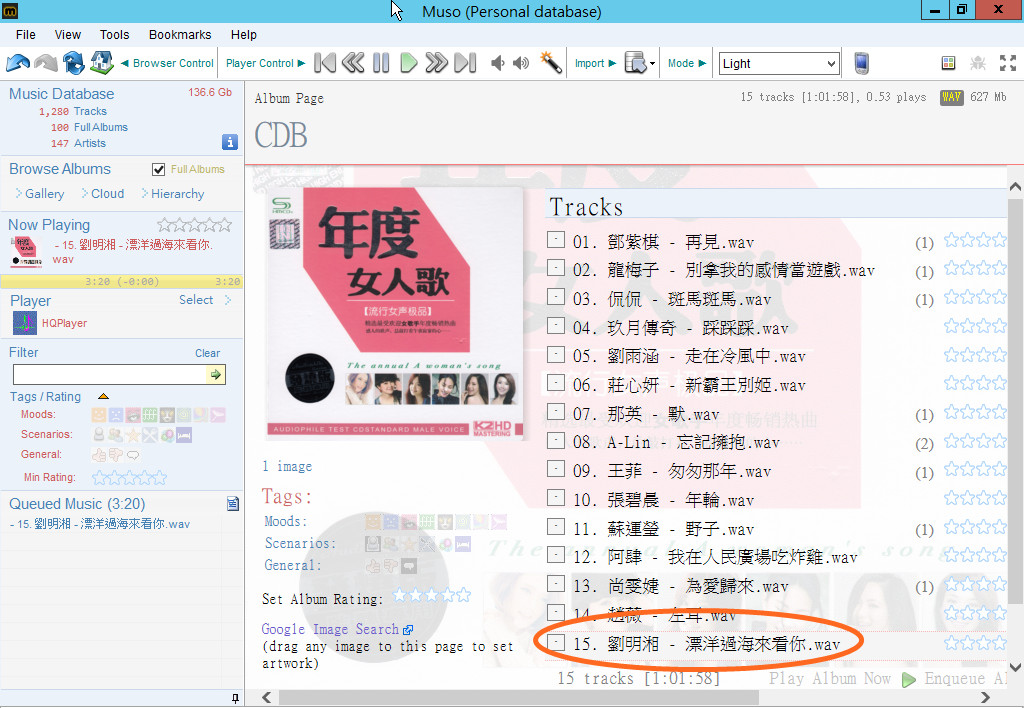
Task: Check the box for track 05 劉雨涵
Action: point(556,354)
